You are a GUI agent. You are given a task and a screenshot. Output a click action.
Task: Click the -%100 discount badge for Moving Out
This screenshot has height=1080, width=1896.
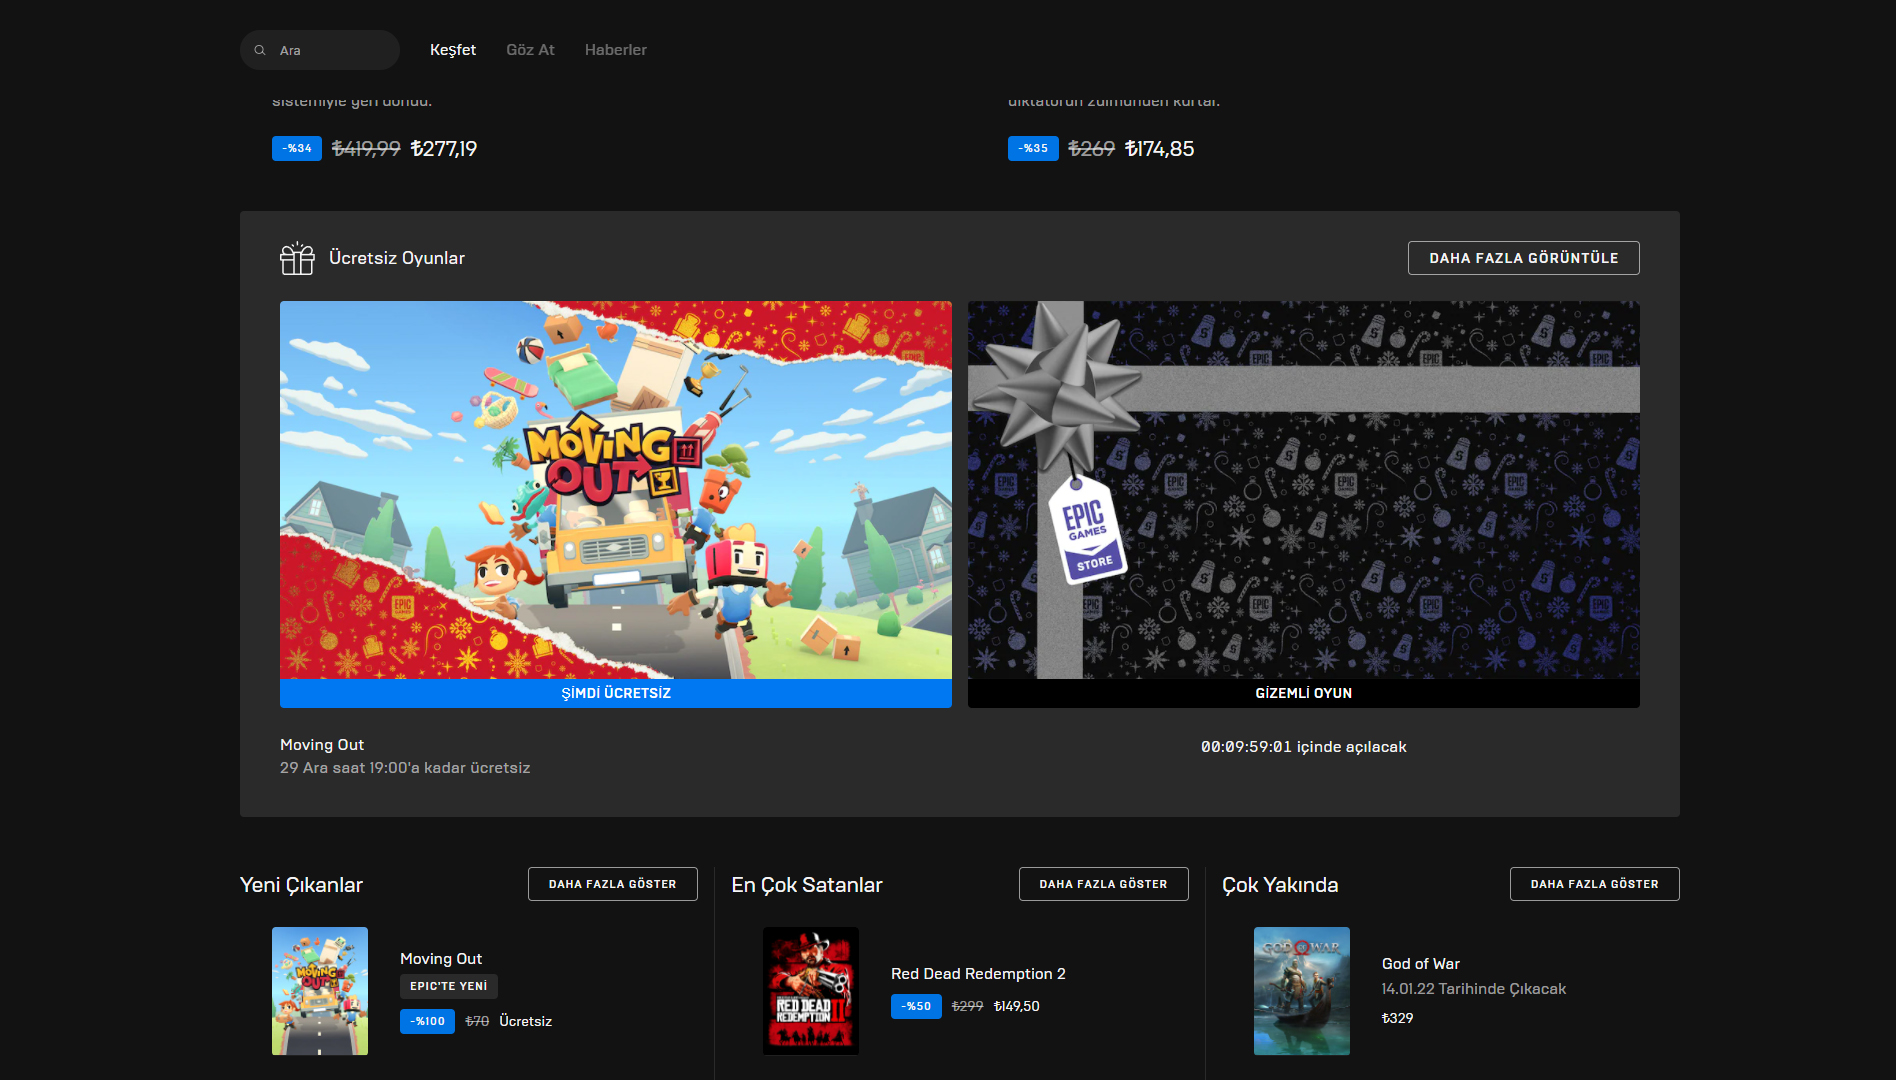point(427,1021)
